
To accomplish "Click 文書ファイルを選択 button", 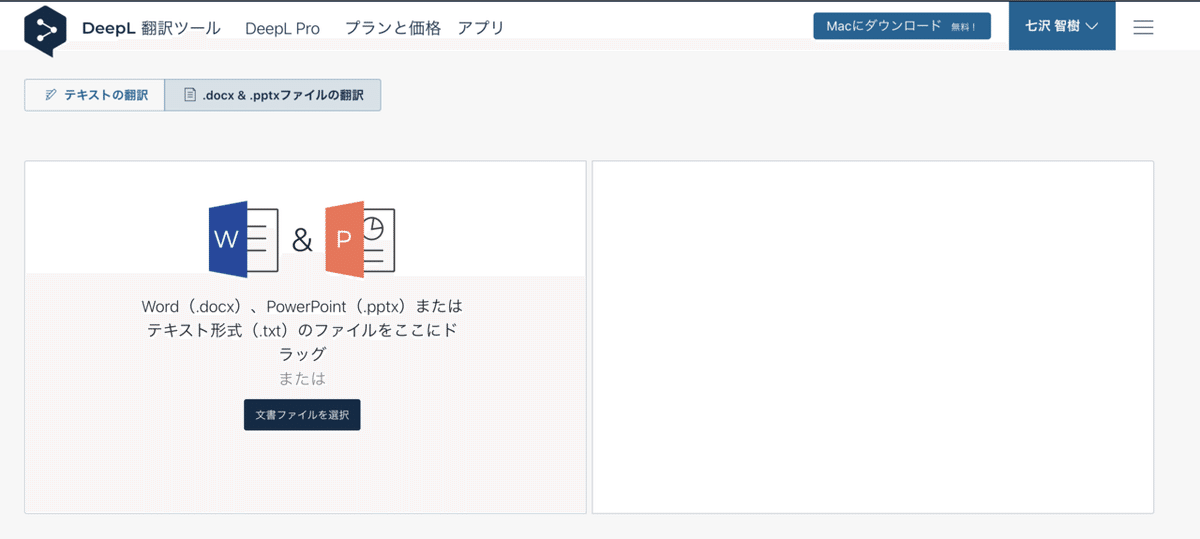I will [x=302, y=415].
